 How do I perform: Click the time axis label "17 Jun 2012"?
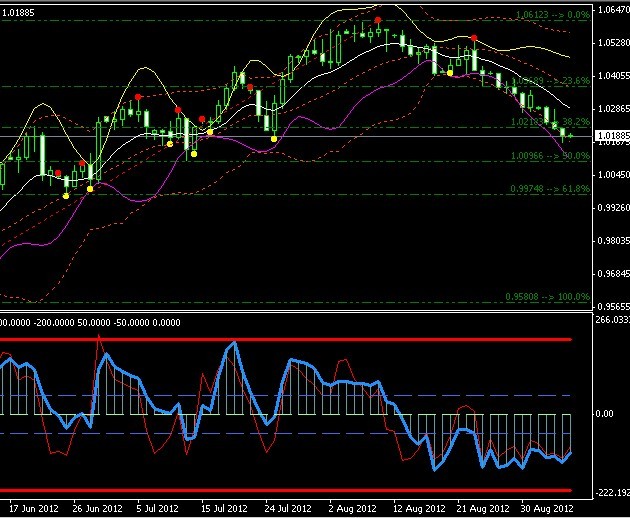point(34,508)
